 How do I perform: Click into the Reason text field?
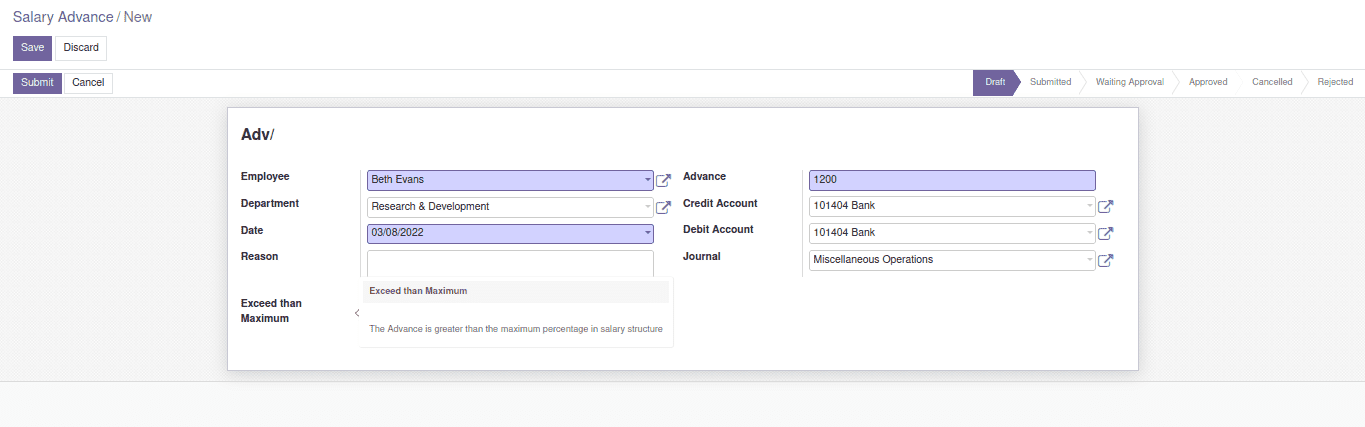tap(510, 263)
